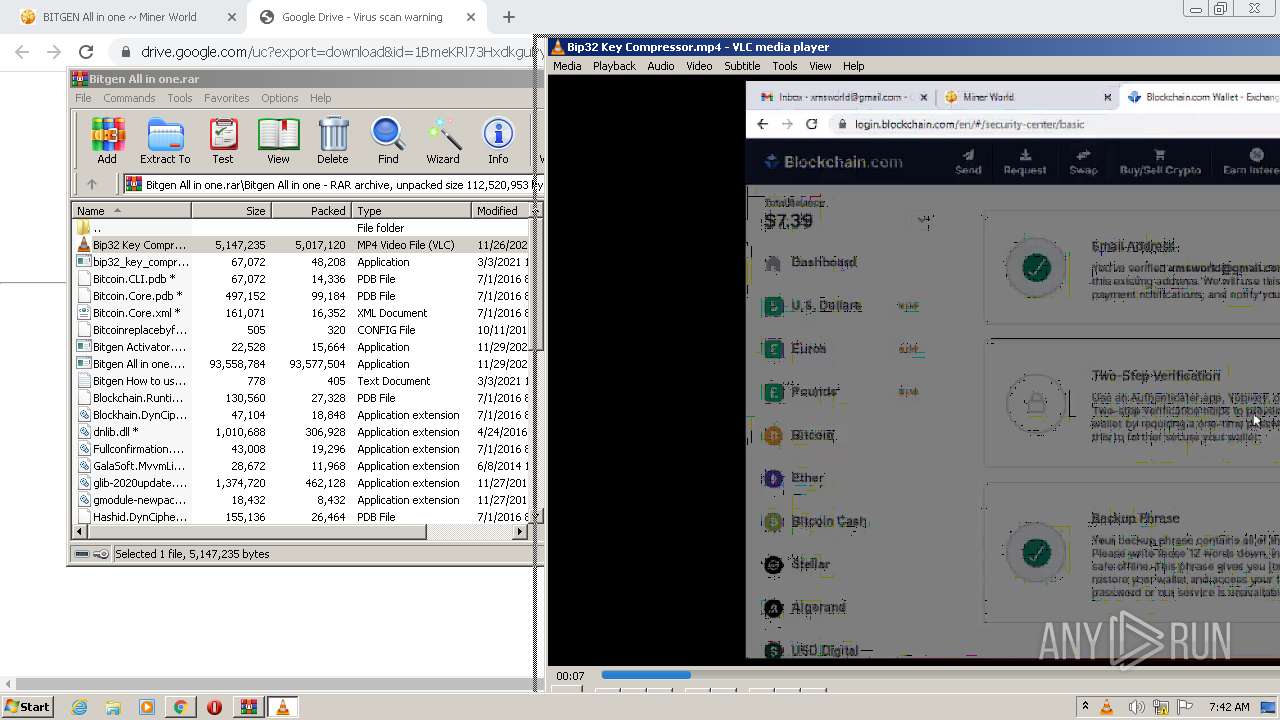
Task: Click the VLC playback seek bar
Action: 940,675
